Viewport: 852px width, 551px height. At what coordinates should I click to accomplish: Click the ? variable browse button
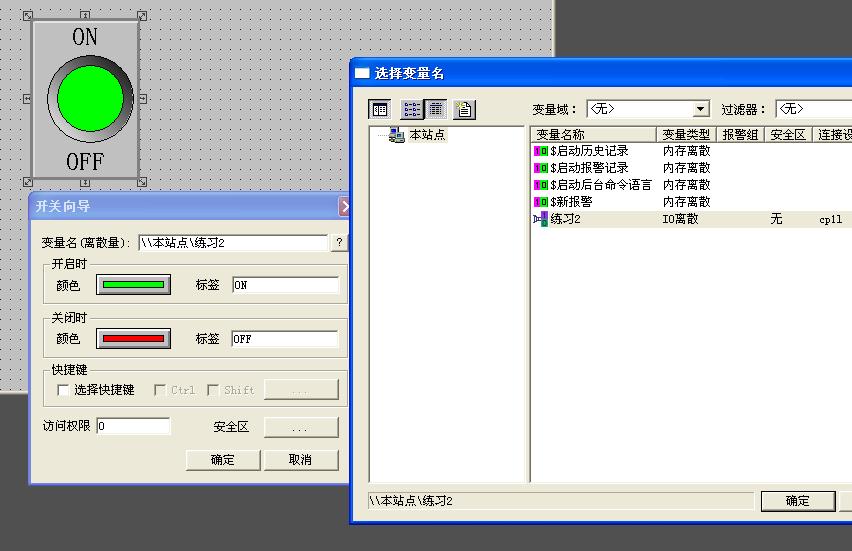coord(339,243)
